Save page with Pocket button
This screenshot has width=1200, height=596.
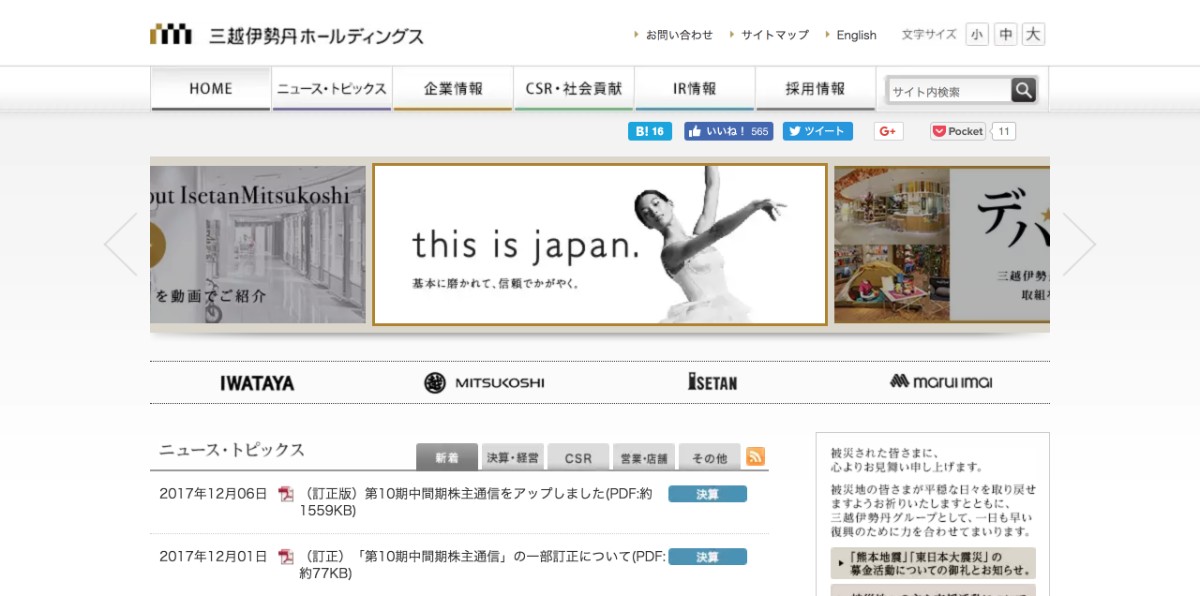957,131
